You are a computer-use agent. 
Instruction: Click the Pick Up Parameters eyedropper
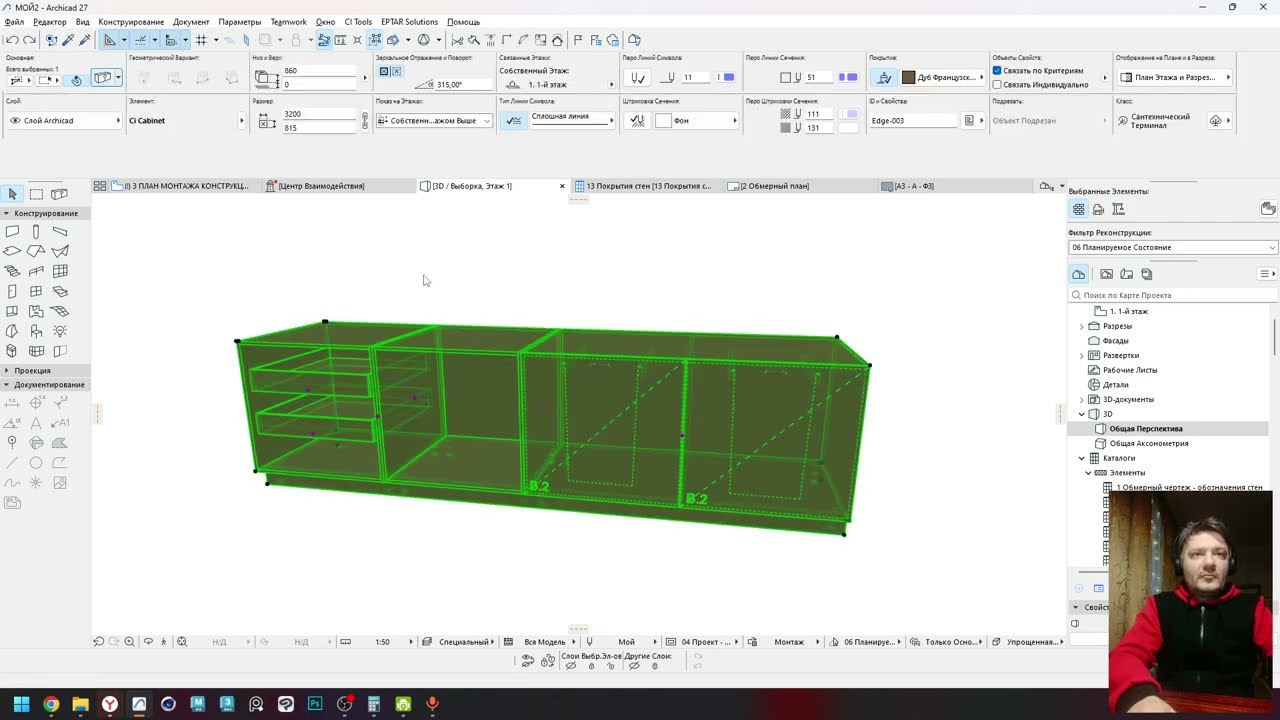pyautogui.click(x=67, y=40)
